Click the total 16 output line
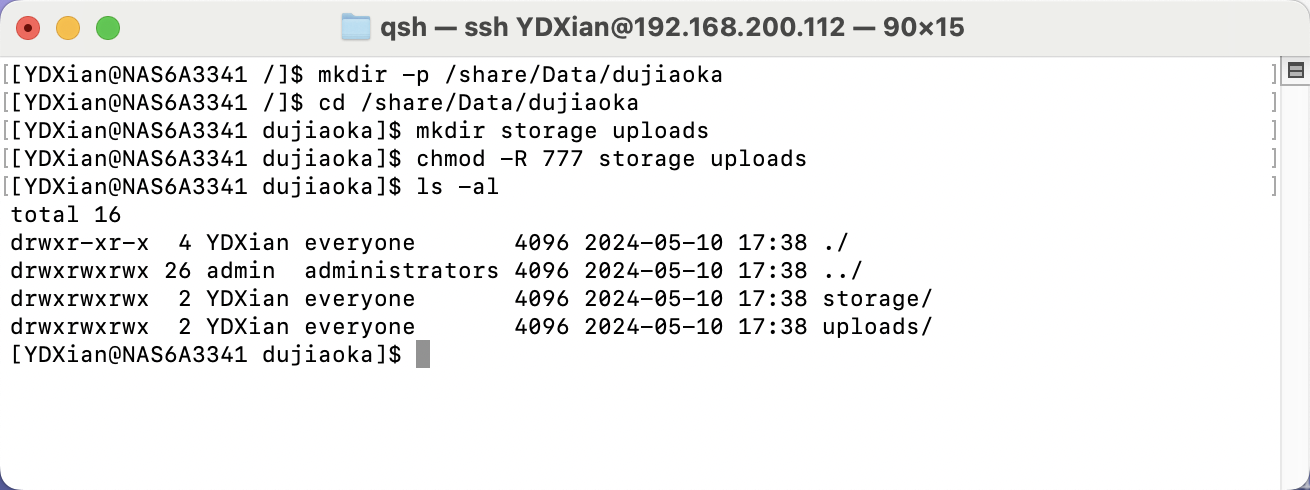Screen dimensions: 1310x490 point(65,214)
